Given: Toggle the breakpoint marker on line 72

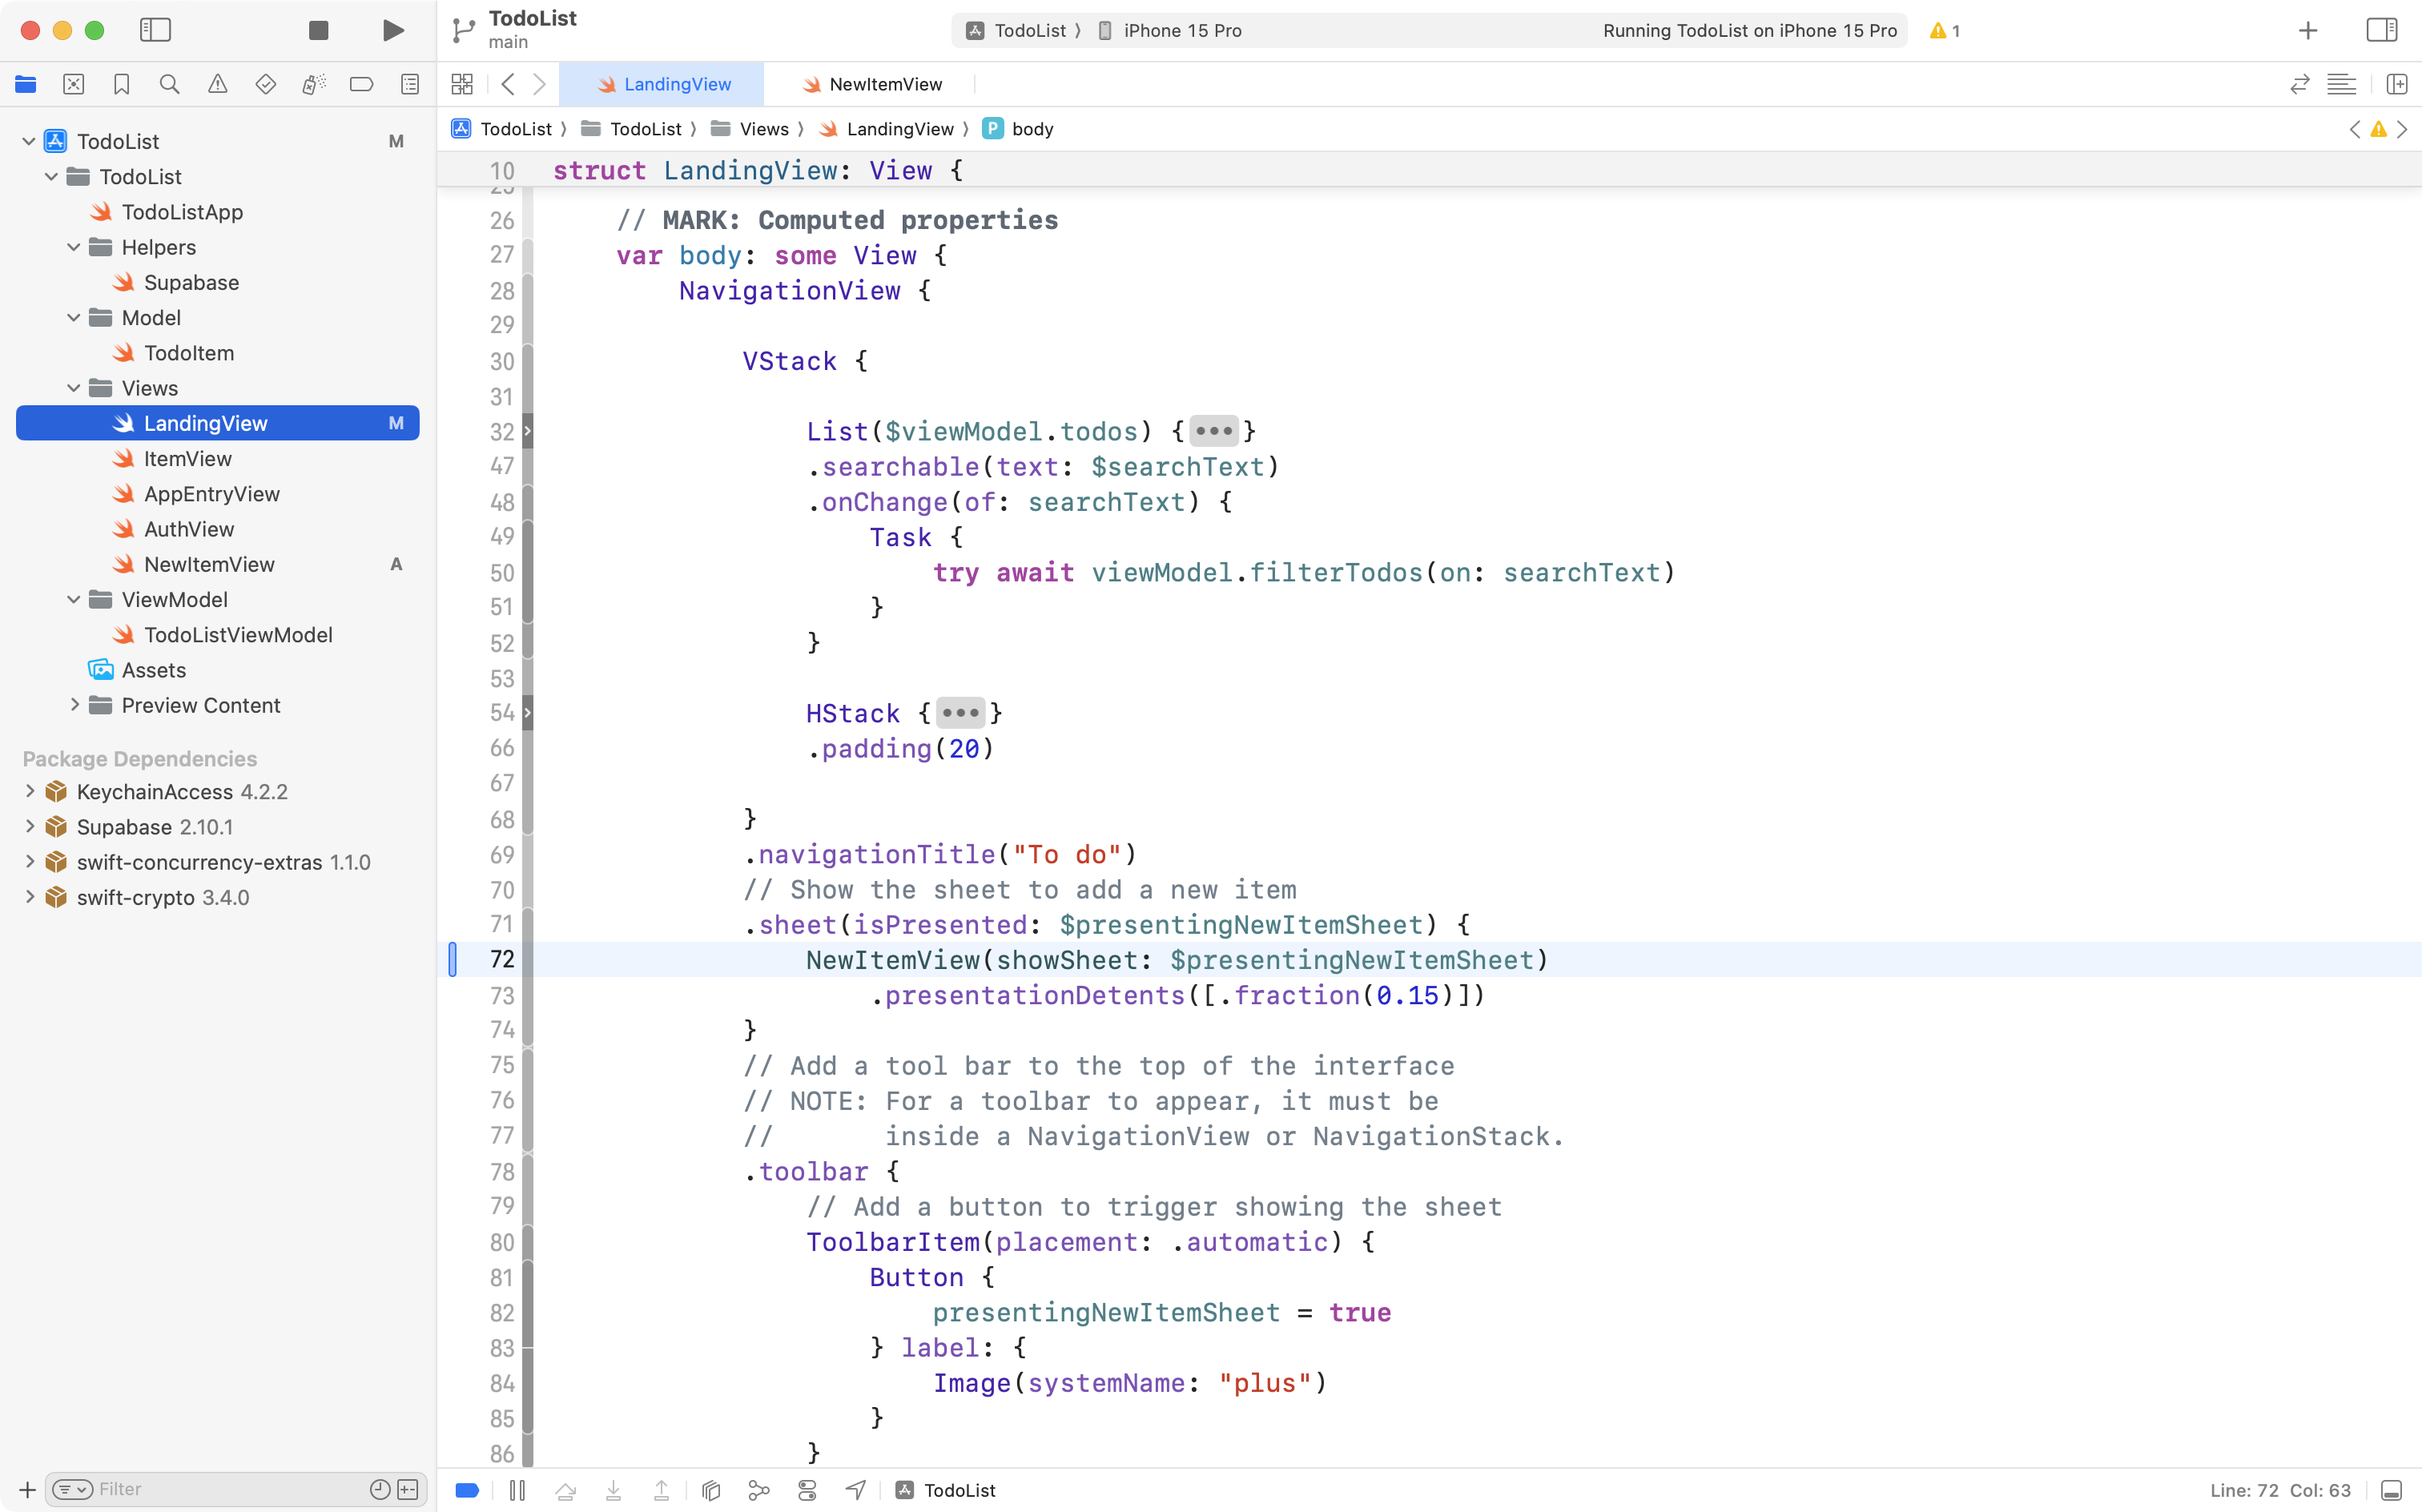Looking at the screenshot, I should pos(453,958).
